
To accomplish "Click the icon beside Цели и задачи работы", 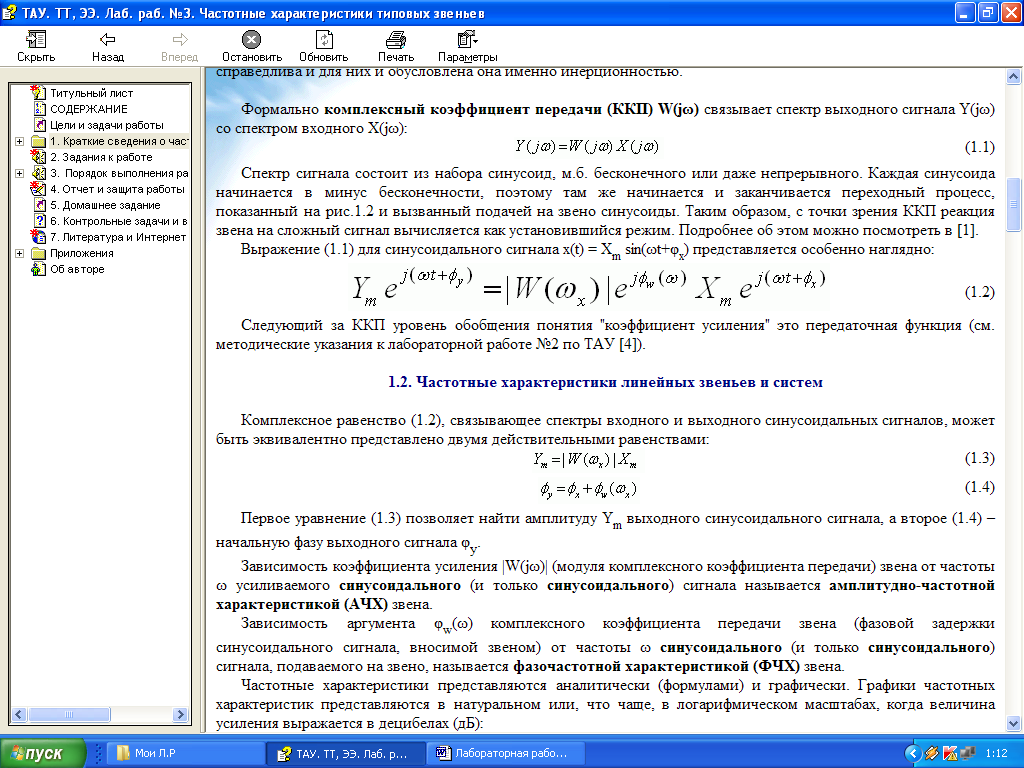I will [40, 125].
